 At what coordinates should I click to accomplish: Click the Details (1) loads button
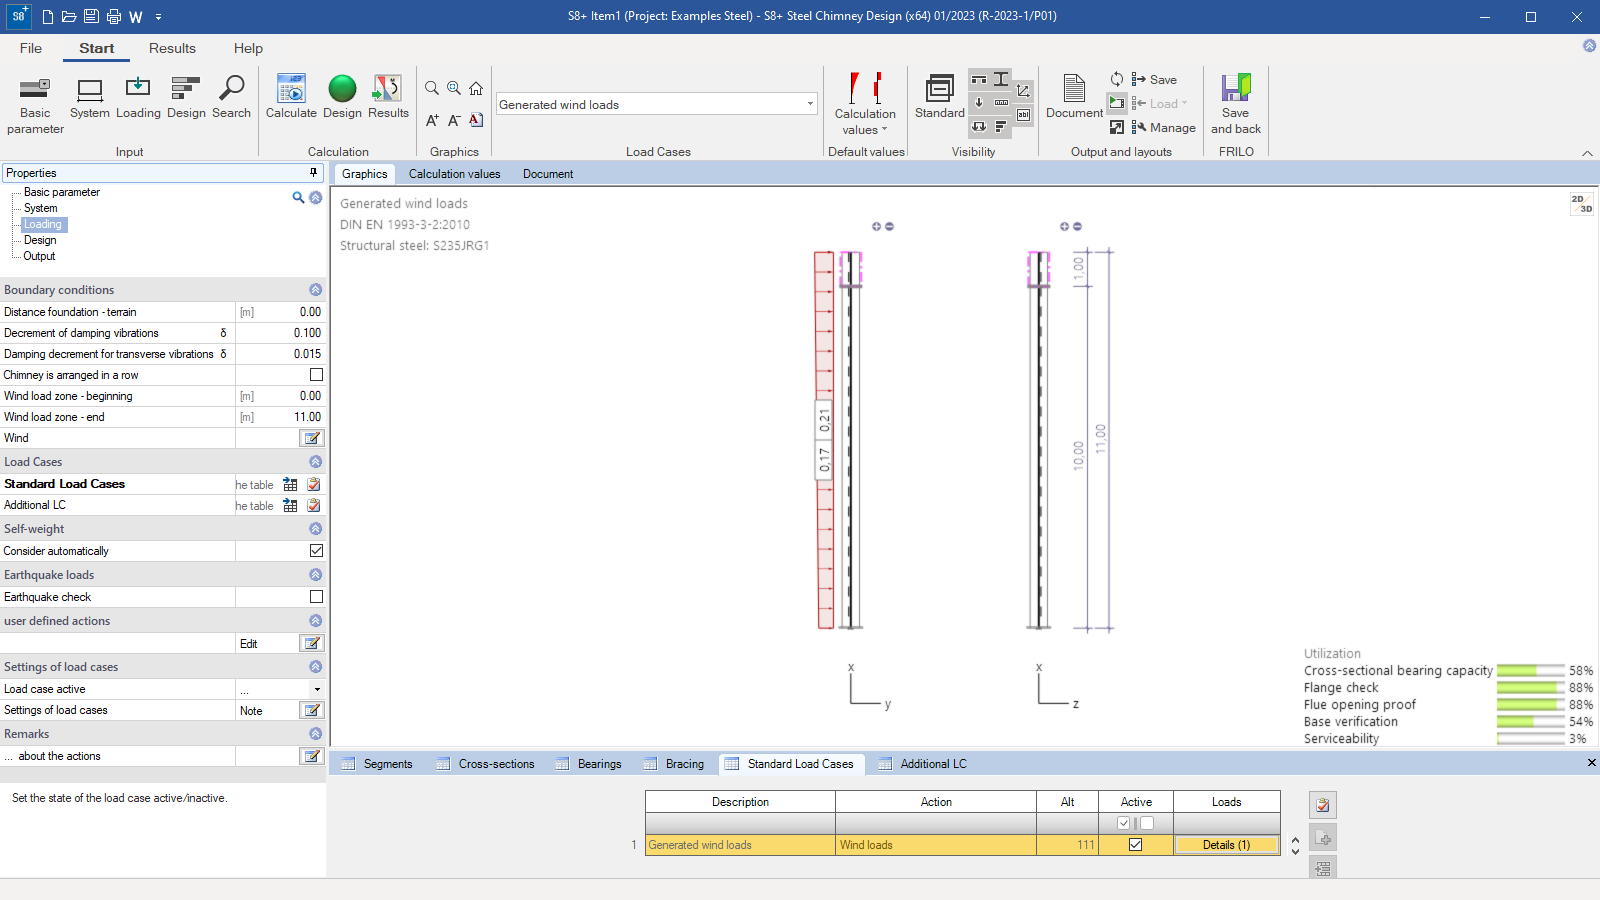[1226, 845]
